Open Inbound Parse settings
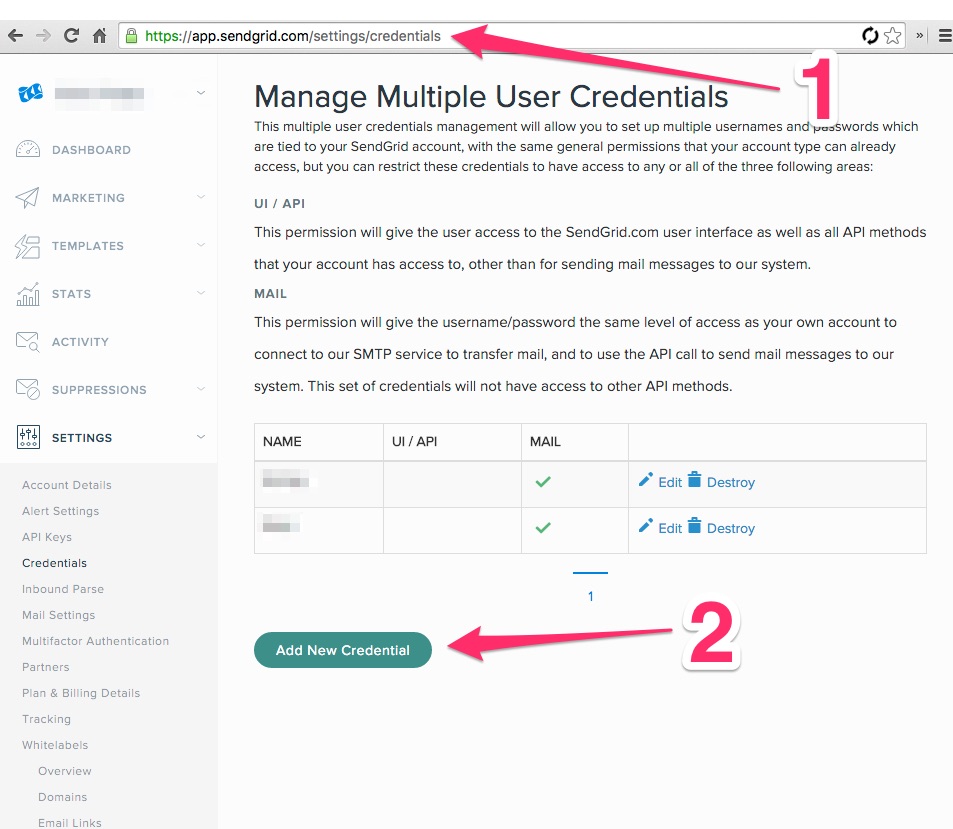This screenshot has width=953, height=829. [x=63, y=589]
